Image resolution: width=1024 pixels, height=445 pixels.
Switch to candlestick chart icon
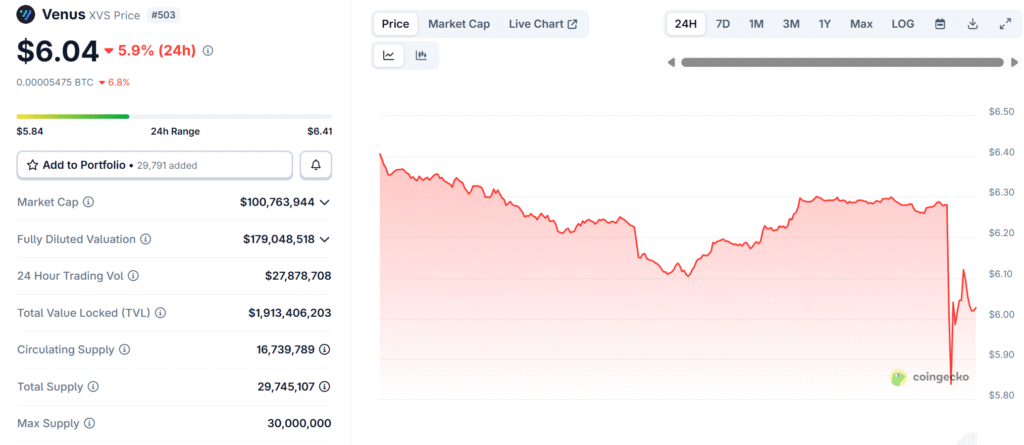pyautogui.click(x=421, y=56)
